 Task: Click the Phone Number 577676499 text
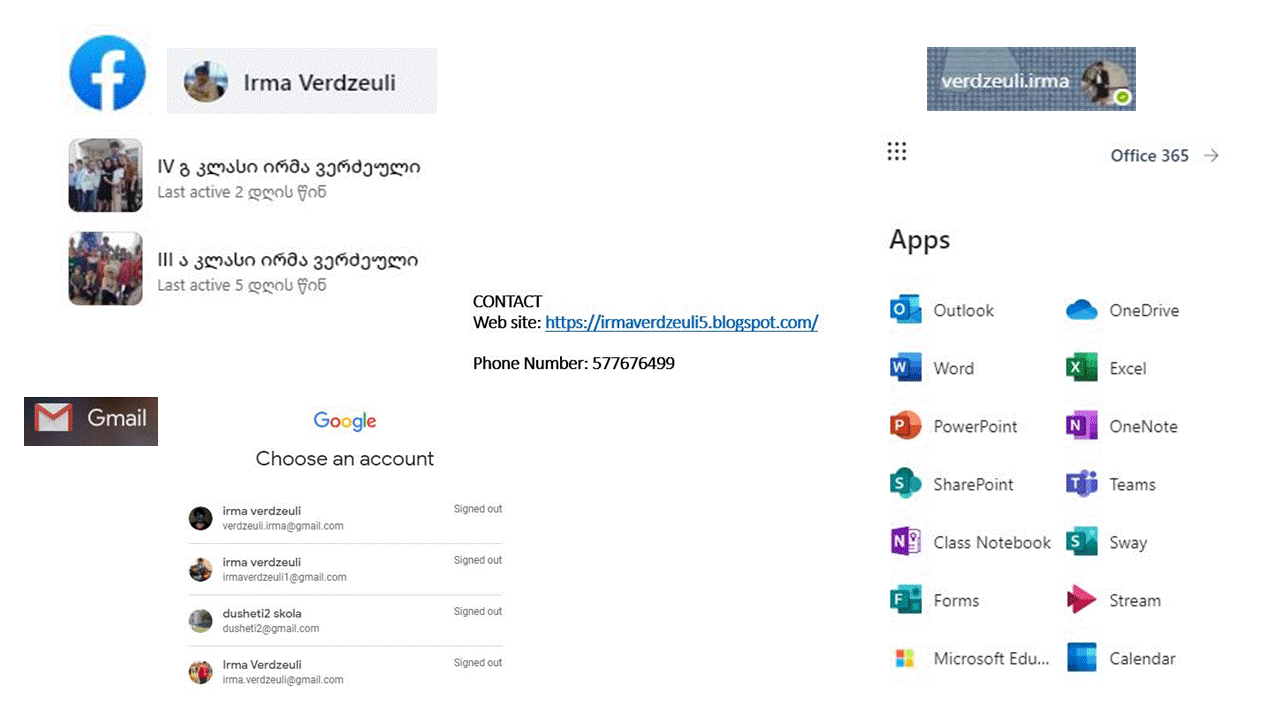point(574,363)
